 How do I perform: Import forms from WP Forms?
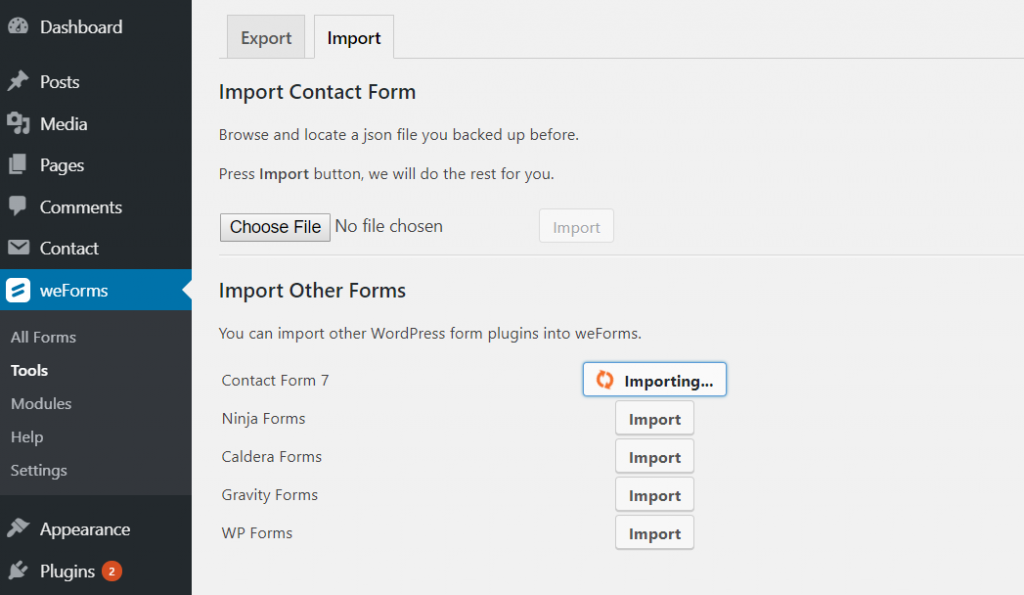[654, 533]
